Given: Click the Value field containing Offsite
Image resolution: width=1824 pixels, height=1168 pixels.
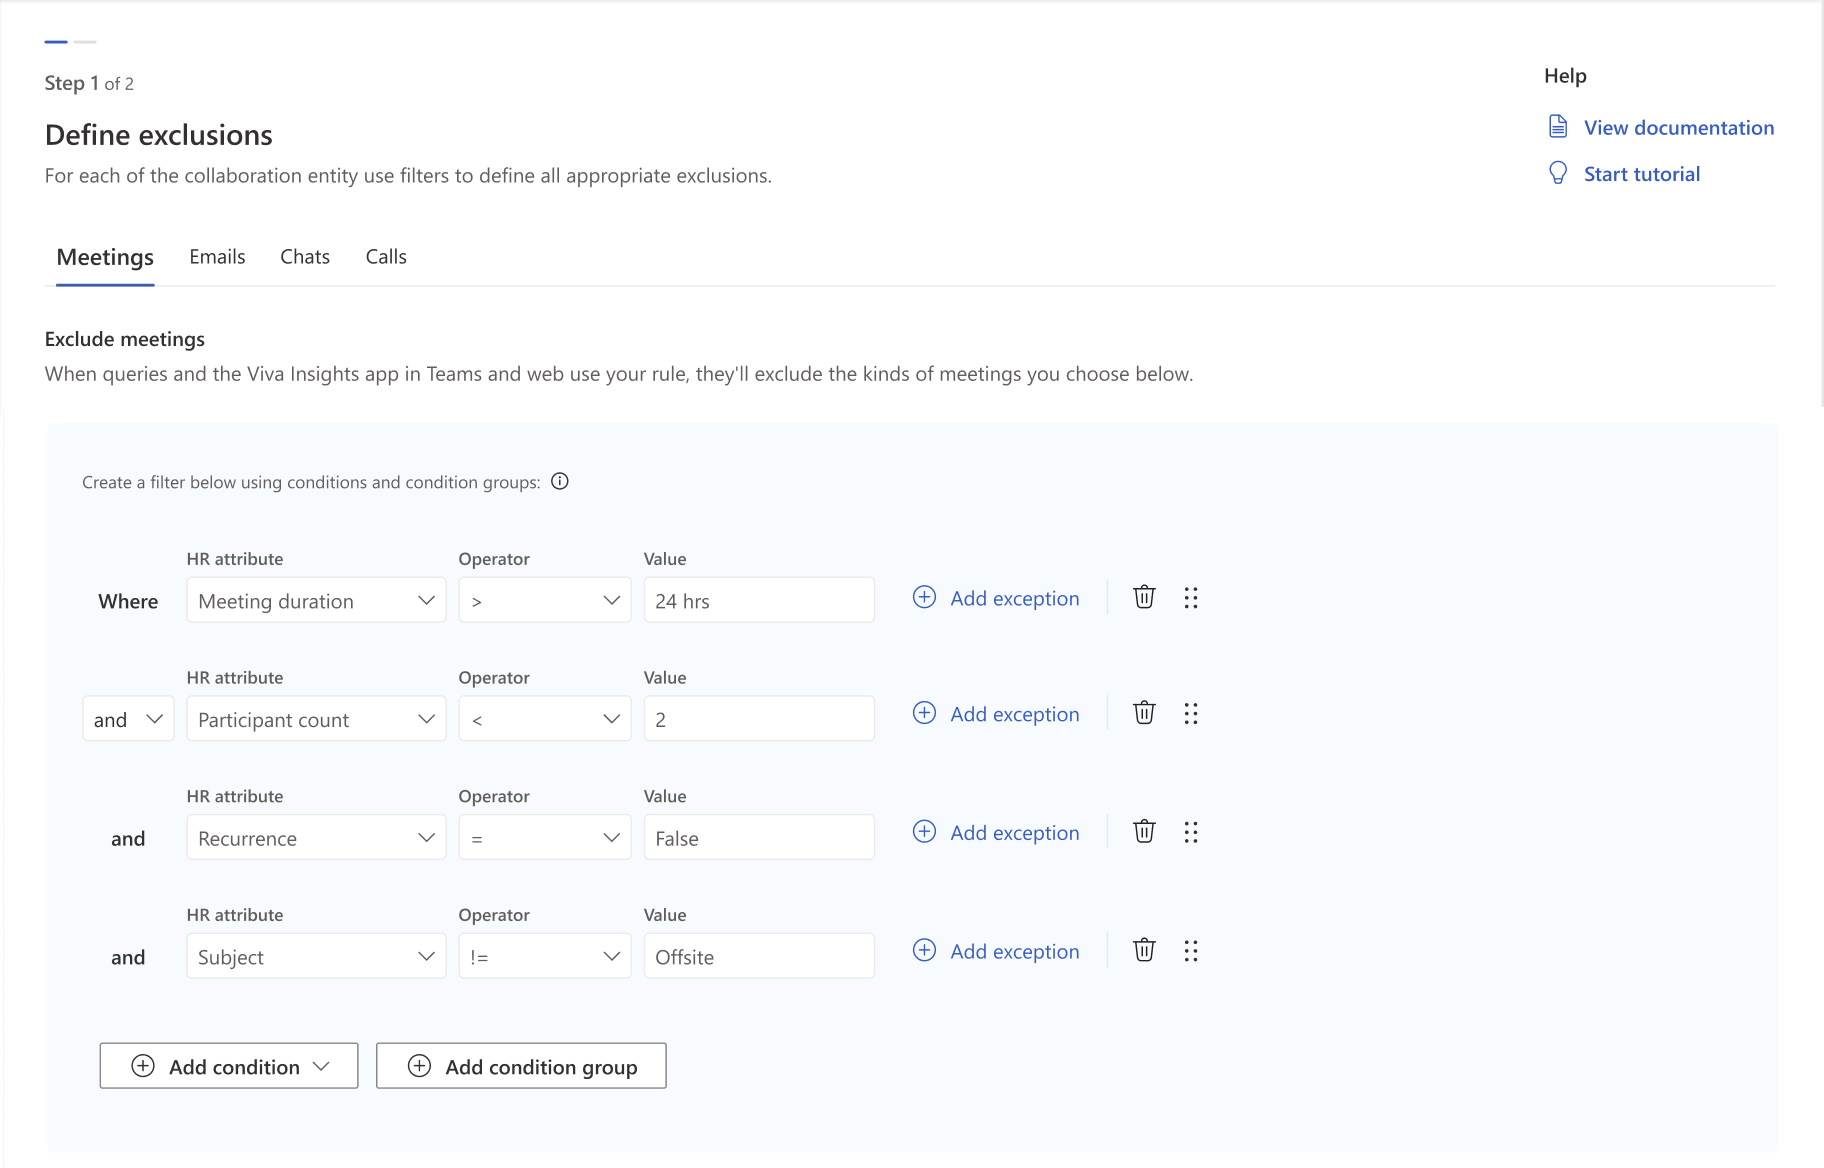Looking at the screenshot, I should (x=759, y=957).
